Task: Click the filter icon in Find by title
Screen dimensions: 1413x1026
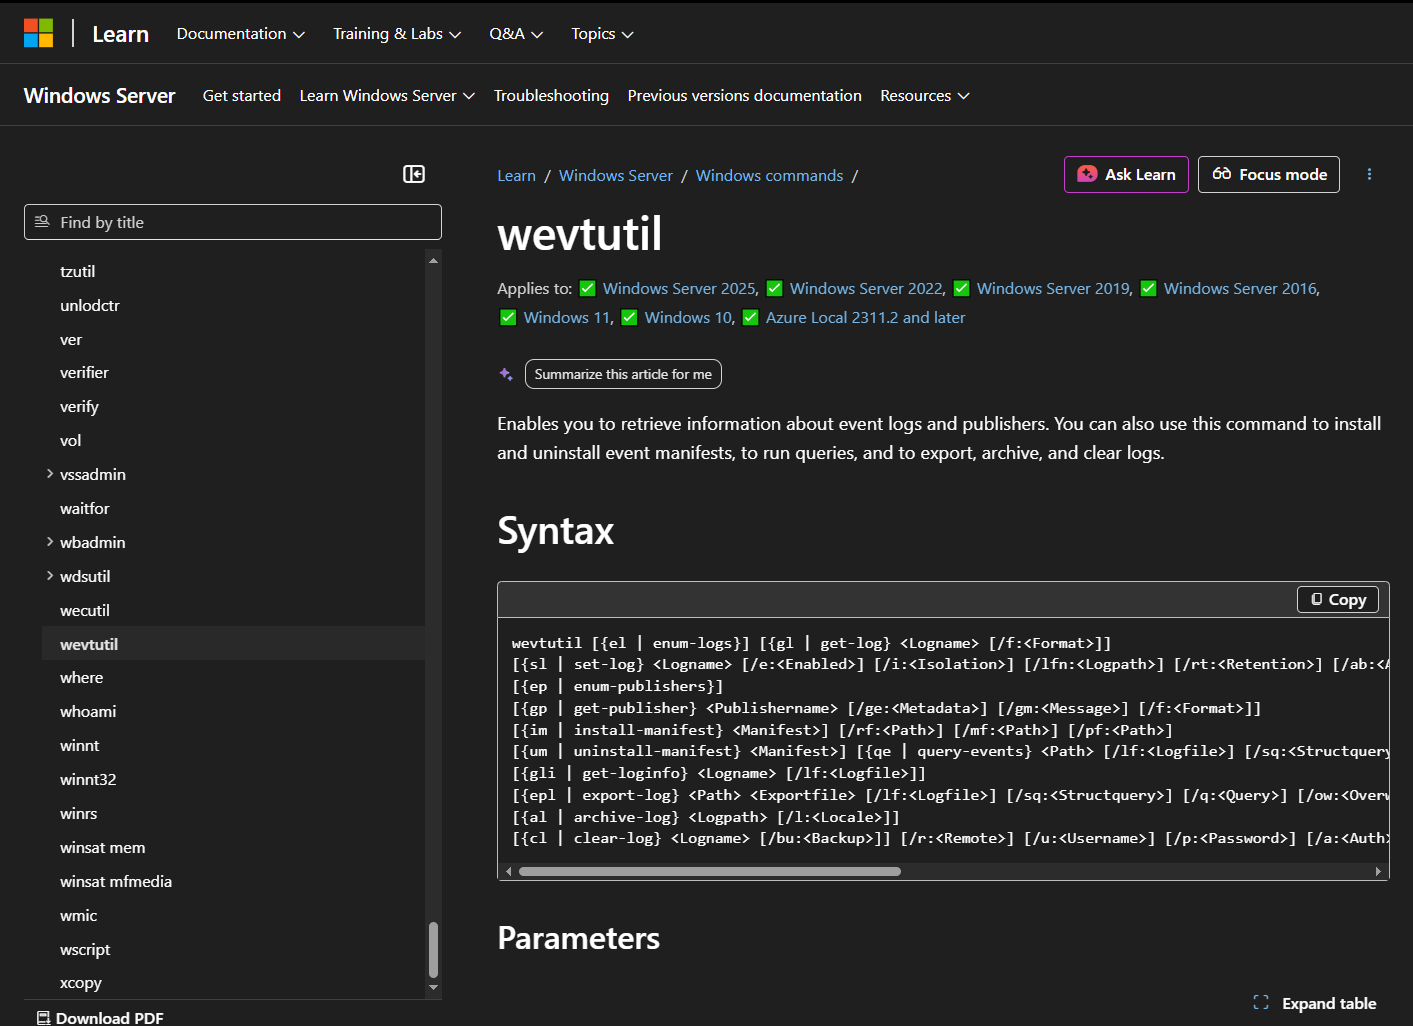Action: [42, 222]
